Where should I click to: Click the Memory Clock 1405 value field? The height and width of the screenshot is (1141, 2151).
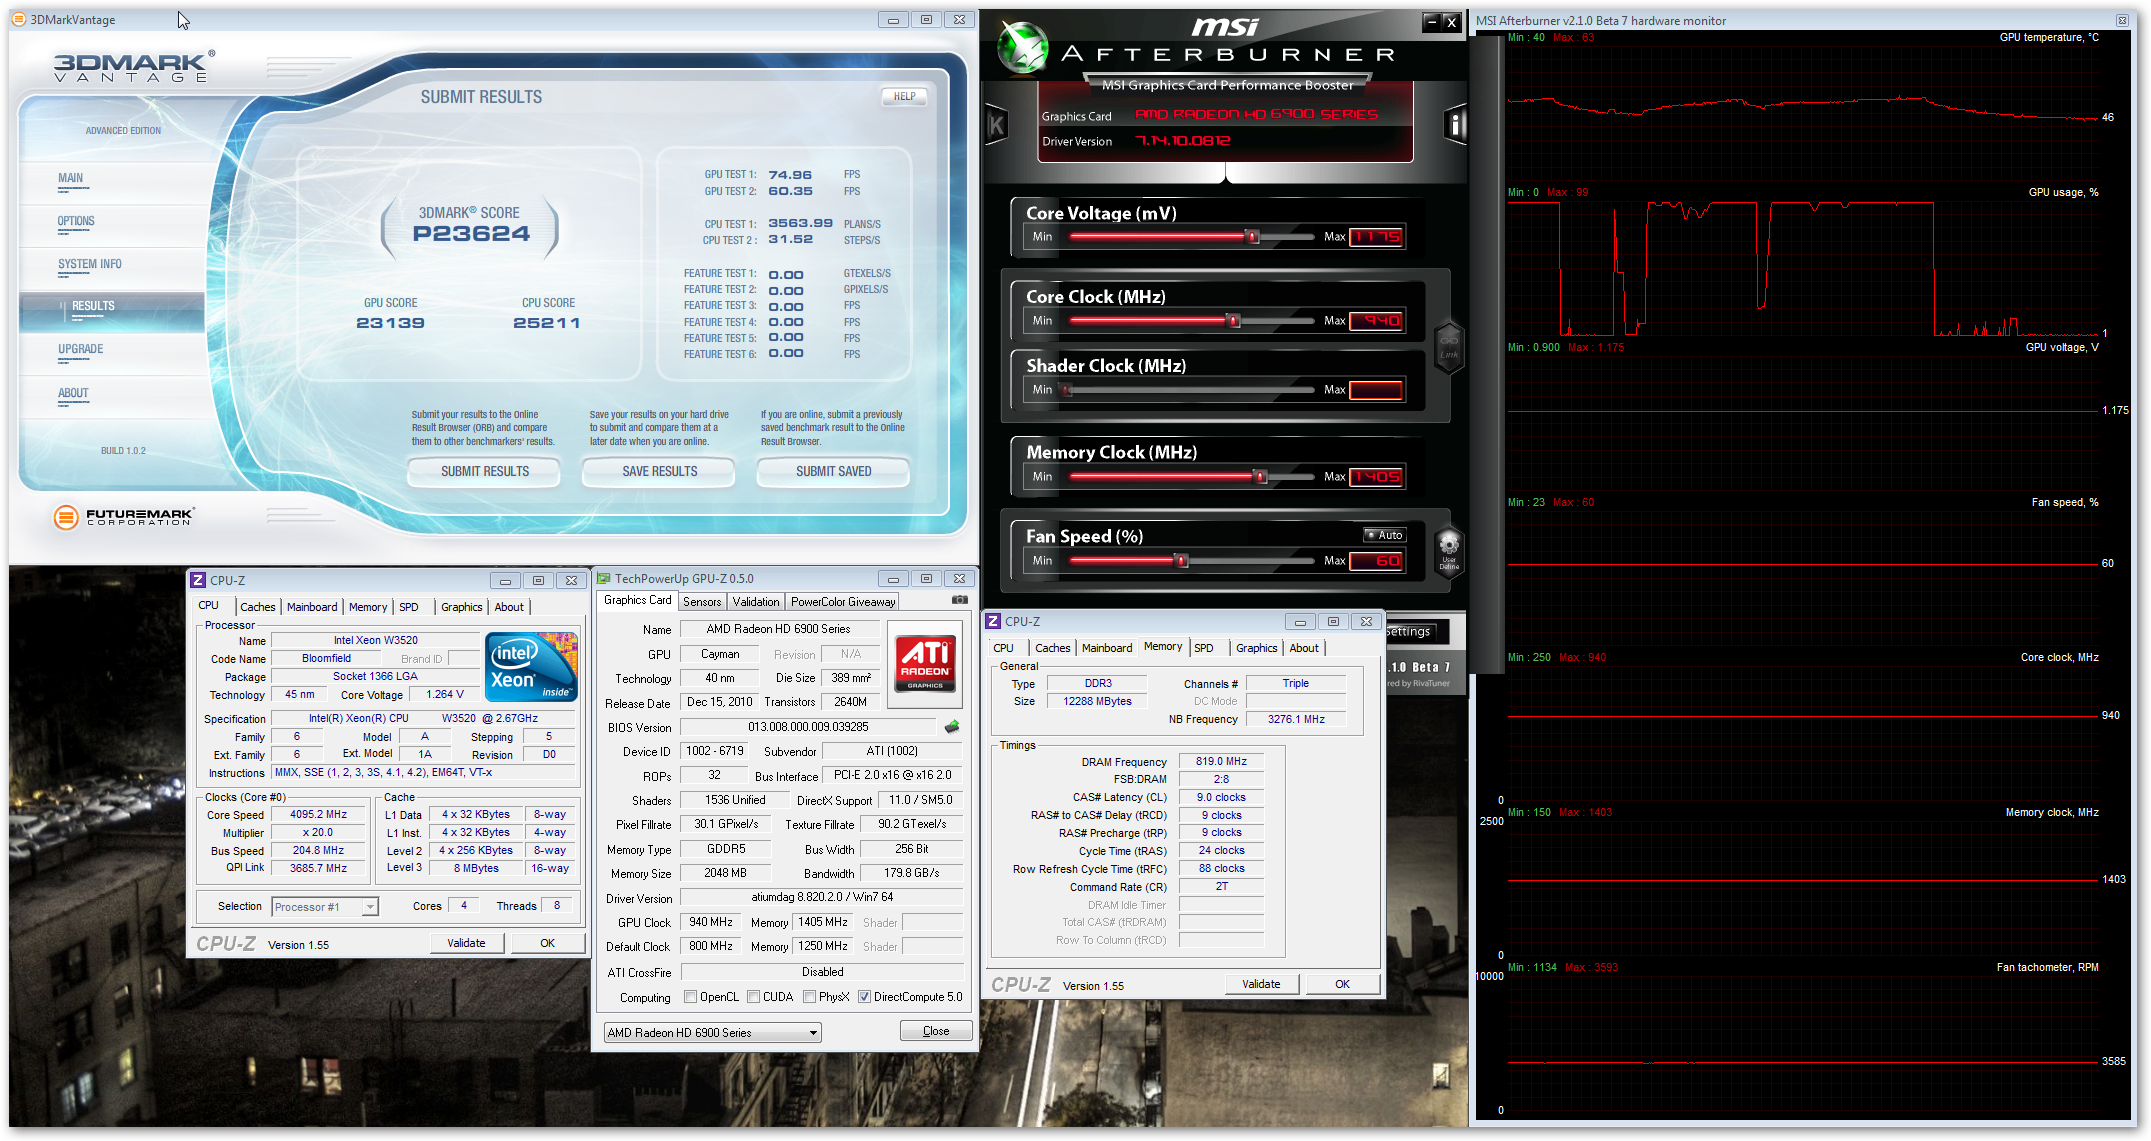click(x=1376, y=477)
